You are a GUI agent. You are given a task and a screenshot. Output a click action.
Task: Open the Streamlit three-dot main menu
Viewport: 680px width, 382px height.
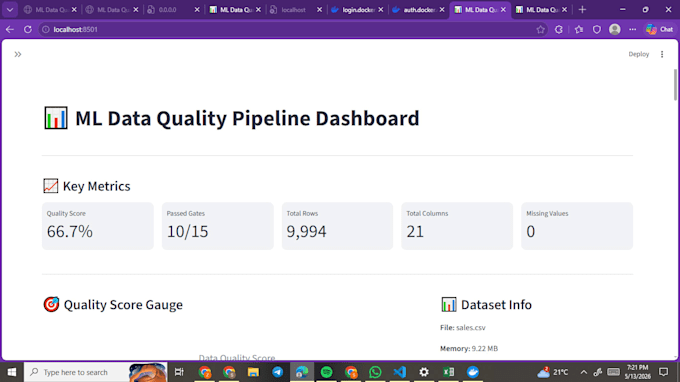click(x=662, y=54)
